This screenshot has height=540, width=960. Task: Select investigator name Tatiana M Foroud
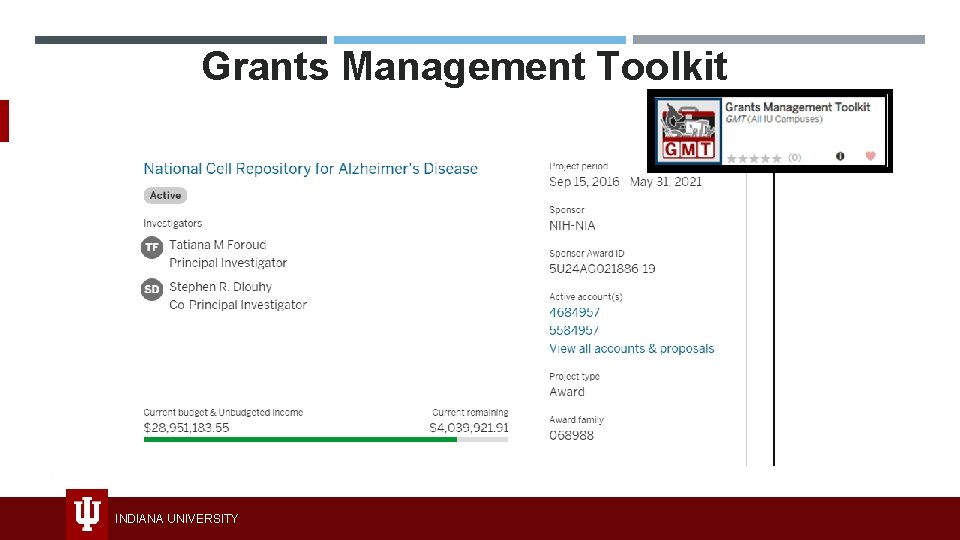(218, 244)
